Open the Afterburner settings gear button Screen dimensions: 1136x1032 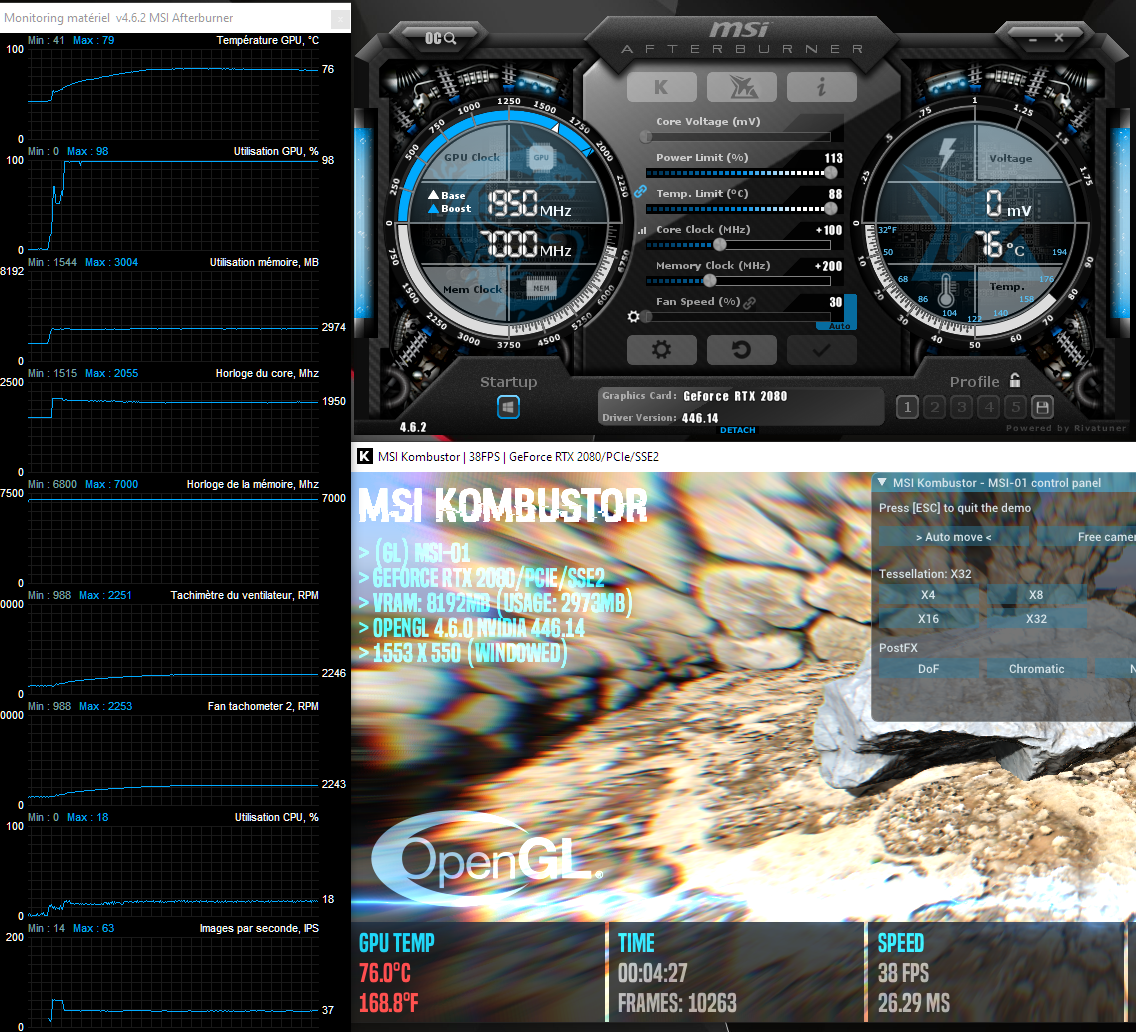(x=661, y=350)
